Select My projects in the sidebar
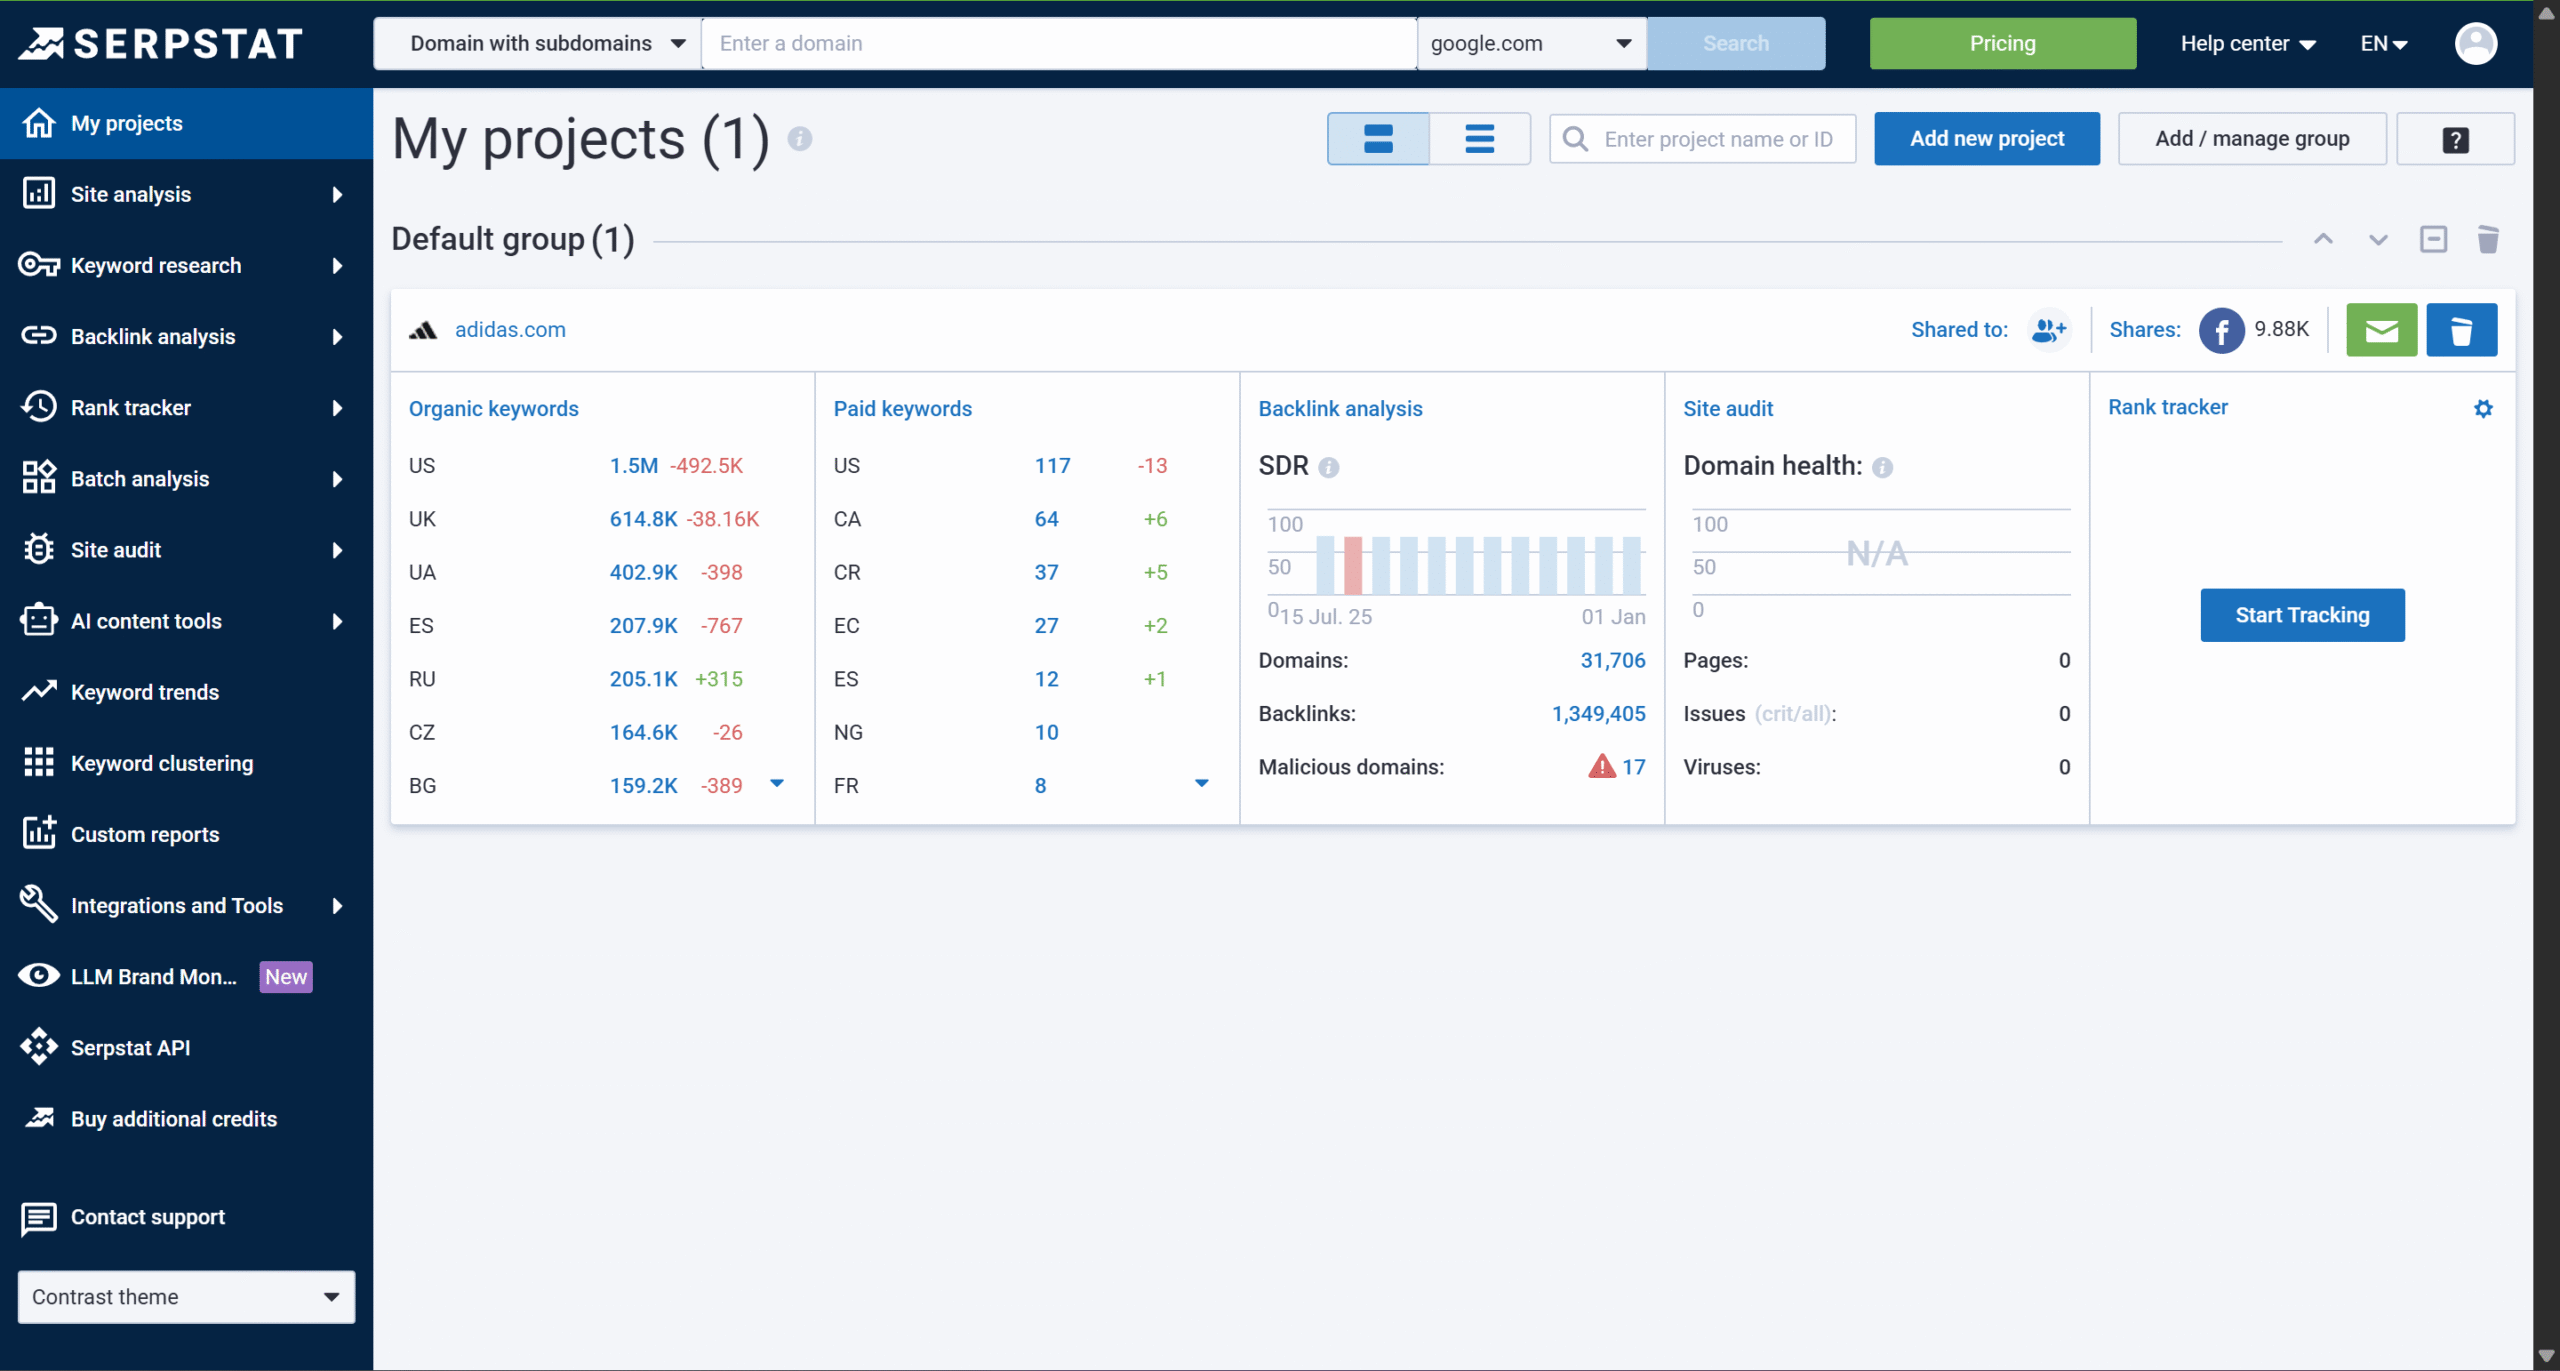Viewport: 2560px width, 1371px height. [127, 122]
